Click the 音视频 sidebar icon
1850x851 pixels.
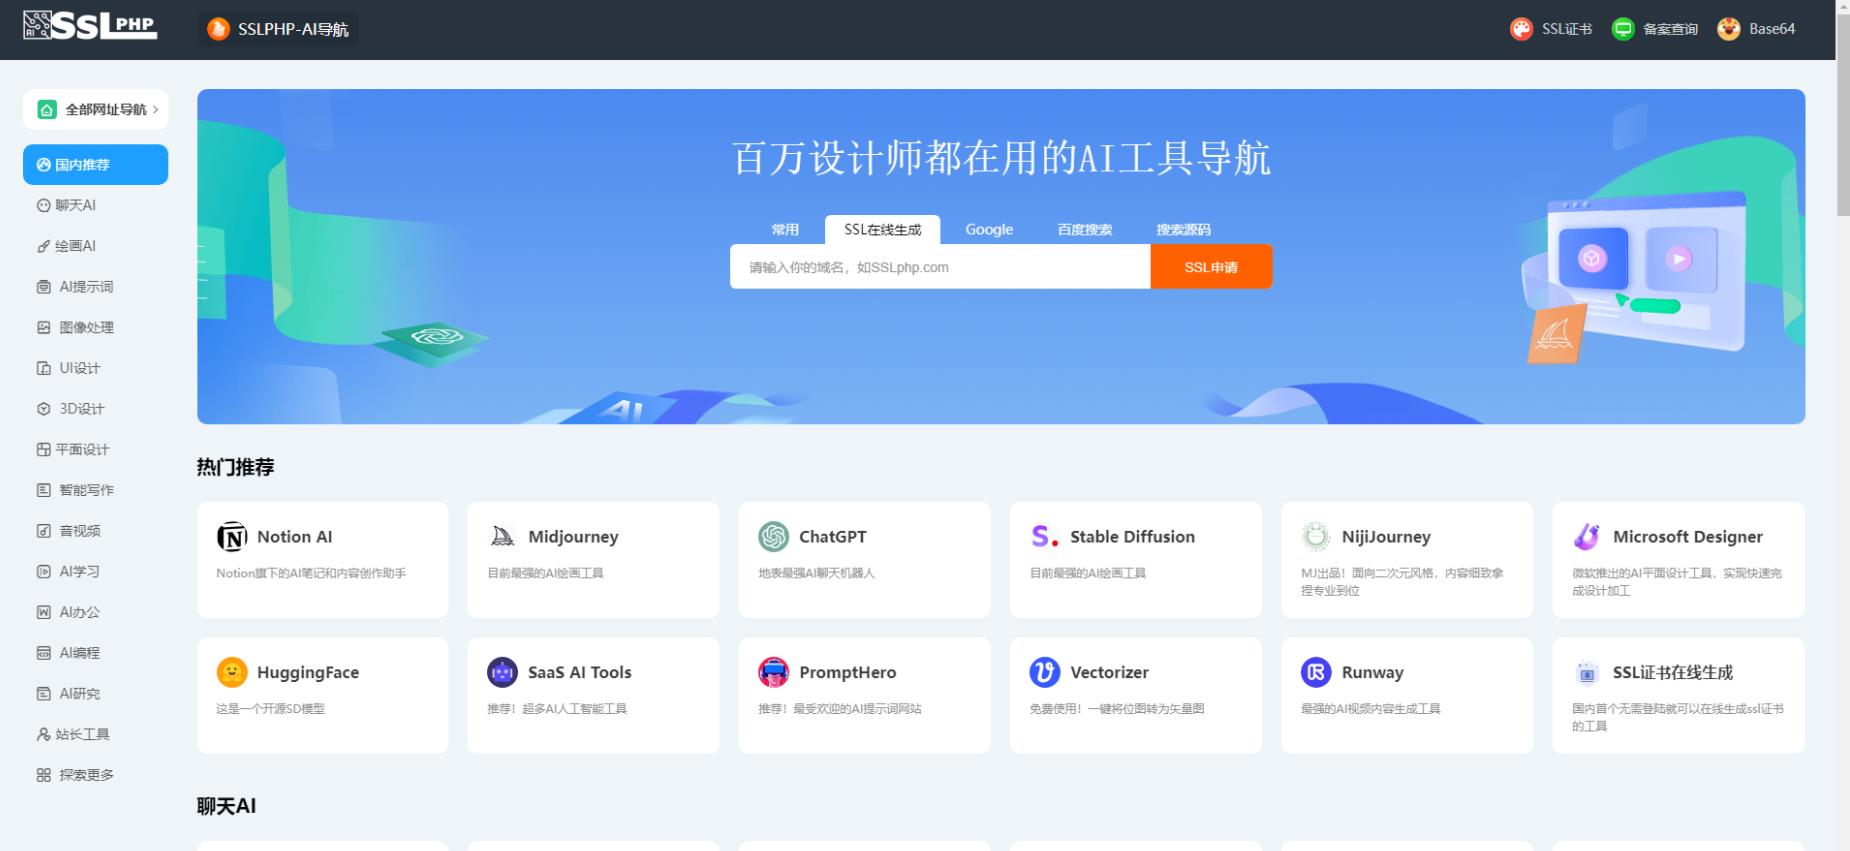coord(43,531)
